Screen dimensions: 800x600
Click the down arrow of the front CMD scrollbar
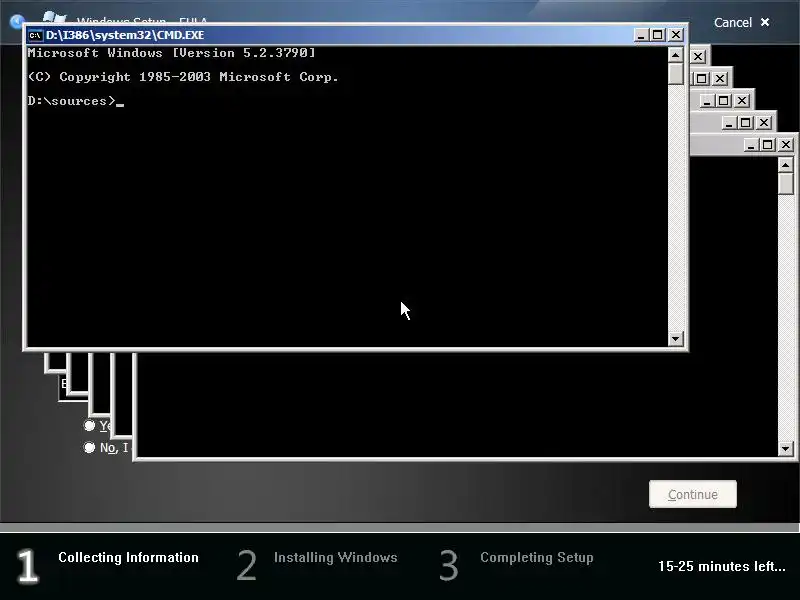[676, 338]
